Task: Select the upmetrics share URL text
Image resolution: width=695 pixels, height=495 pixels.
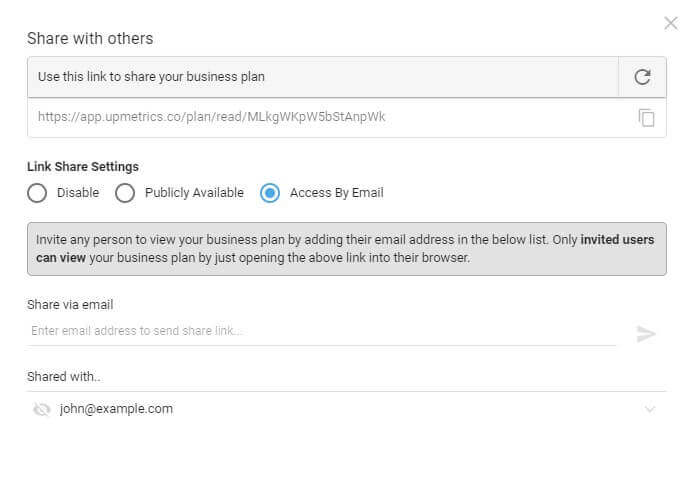Action: (x=211, y=117)
